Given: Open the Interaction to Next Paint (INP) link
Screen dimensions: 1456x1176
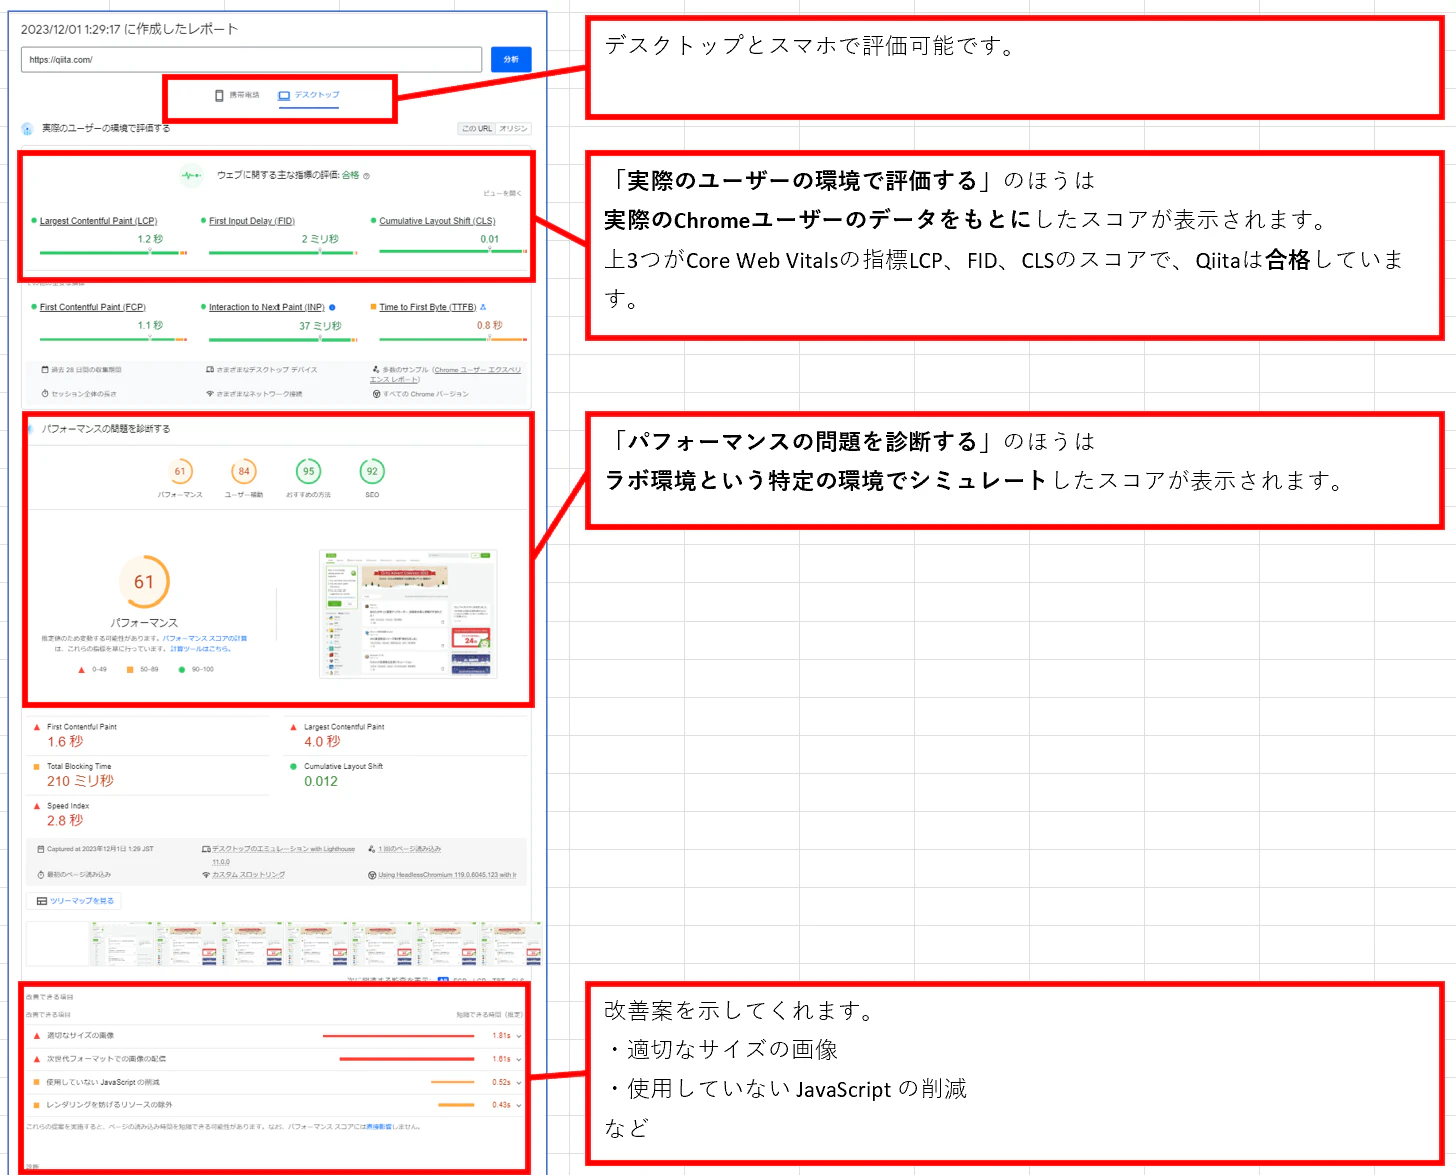Looking at the screenshot, I should click(x=267, y=307).
